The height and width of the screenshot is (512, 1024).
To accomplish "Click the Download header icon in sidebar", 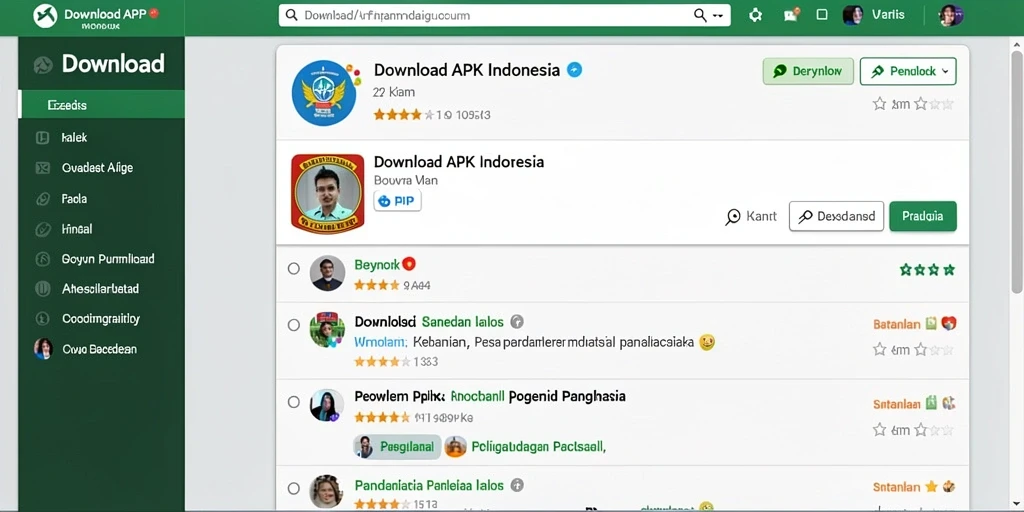I will point(43,65).
